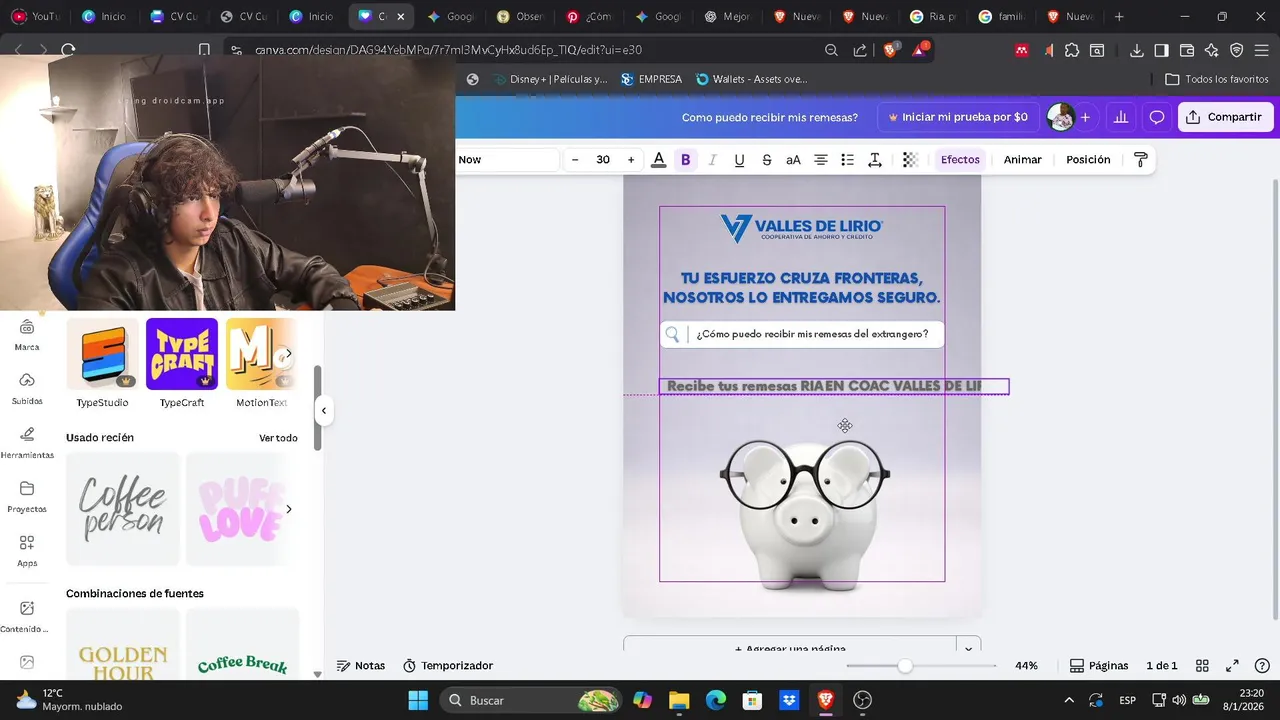Open the Animar animation panel
The width and height of the screenshot is (1280, 720).
pyautogui.click(x=1022, y=160)
